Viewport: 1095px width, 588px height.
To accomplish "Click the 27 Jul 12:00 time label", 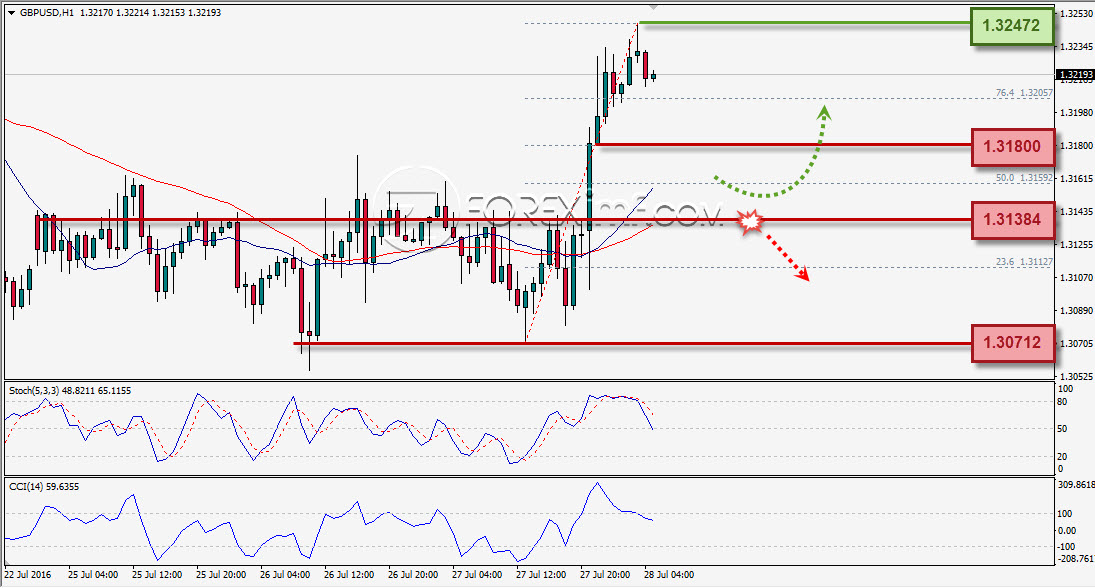I will (x=541, y=575).
